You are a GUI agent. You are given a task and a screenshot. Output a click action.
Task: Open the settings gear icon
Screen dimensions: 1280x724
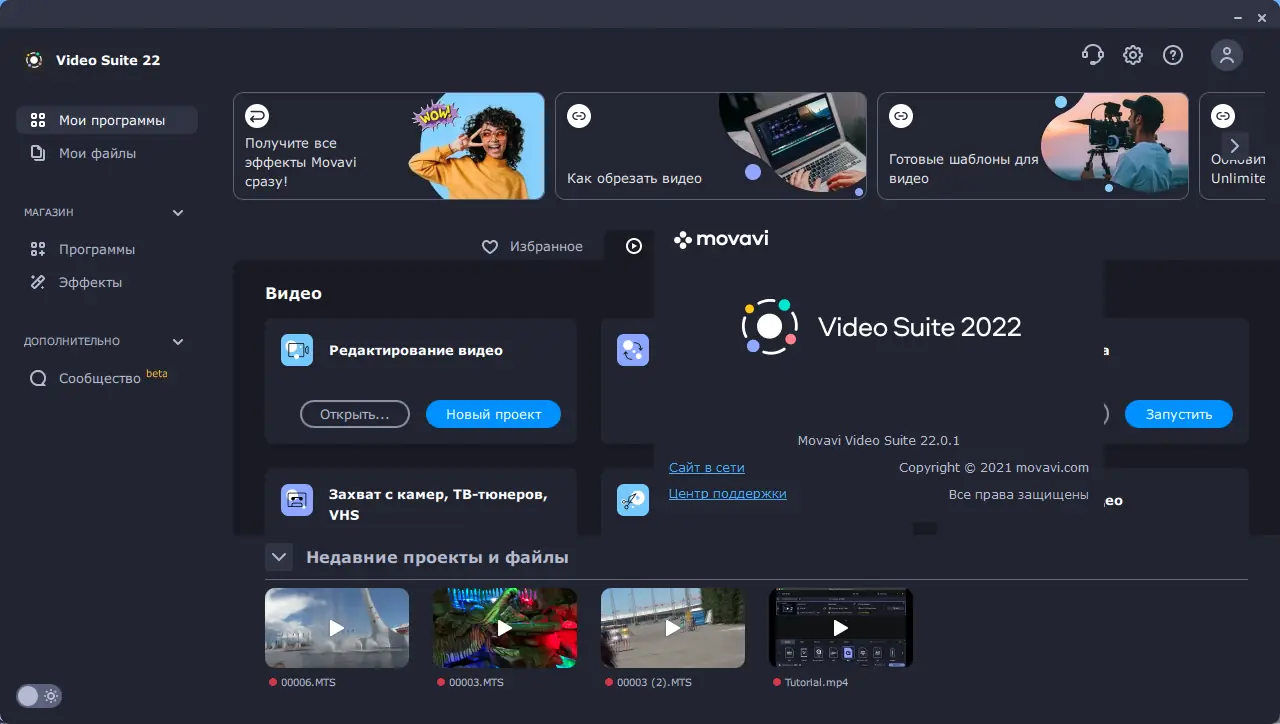coord(1132,55)
